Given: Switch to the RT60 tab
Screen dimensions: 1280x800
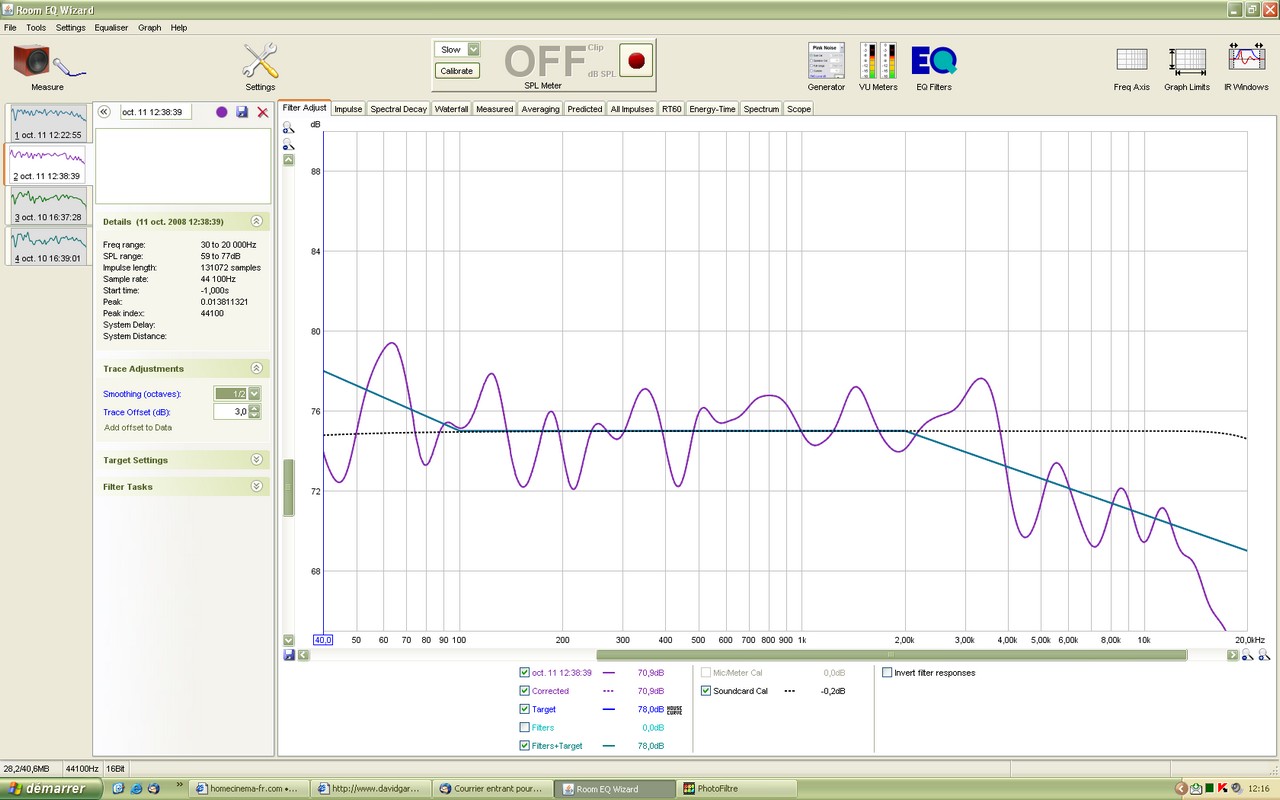Looking at the screenshot, I should [671, 109].
